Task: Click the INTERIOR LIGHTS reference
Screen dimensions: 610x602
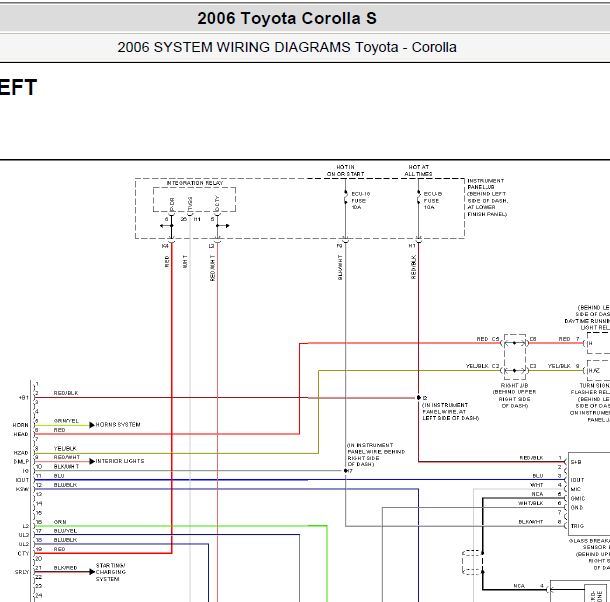Action: click(120, 461)
